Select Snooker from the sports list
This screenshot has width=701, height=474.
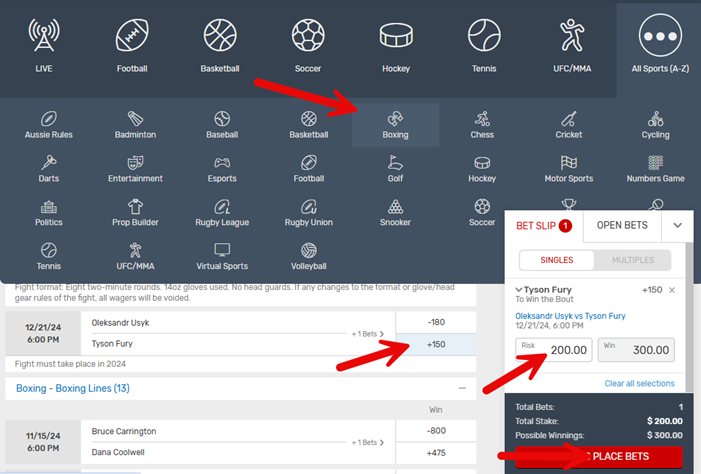coord(396,211)
